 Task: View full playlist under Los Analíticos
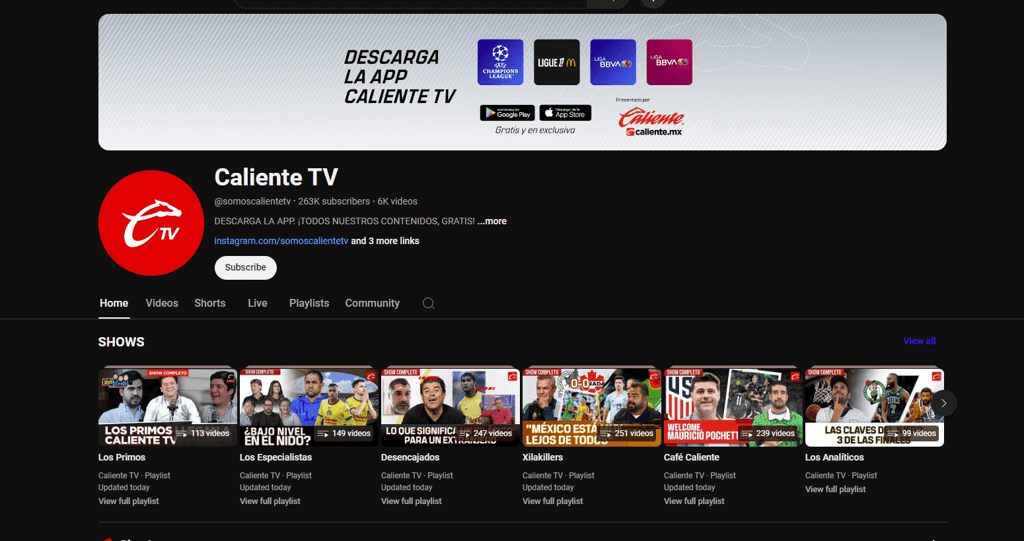(x=835, y=489)
